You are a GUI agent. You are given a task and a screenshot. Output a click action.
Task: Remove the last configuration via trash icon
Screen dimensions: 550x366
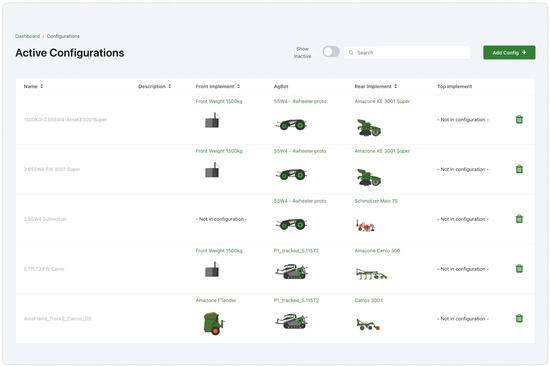519,319
